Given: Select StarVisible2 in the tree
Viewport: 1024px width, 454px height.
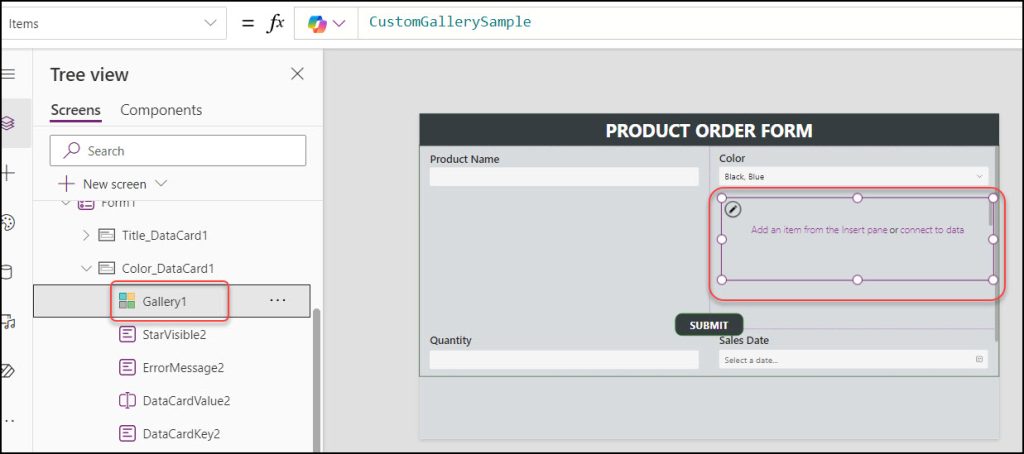Looking at the screenshot, I should (x=174, y=334).
